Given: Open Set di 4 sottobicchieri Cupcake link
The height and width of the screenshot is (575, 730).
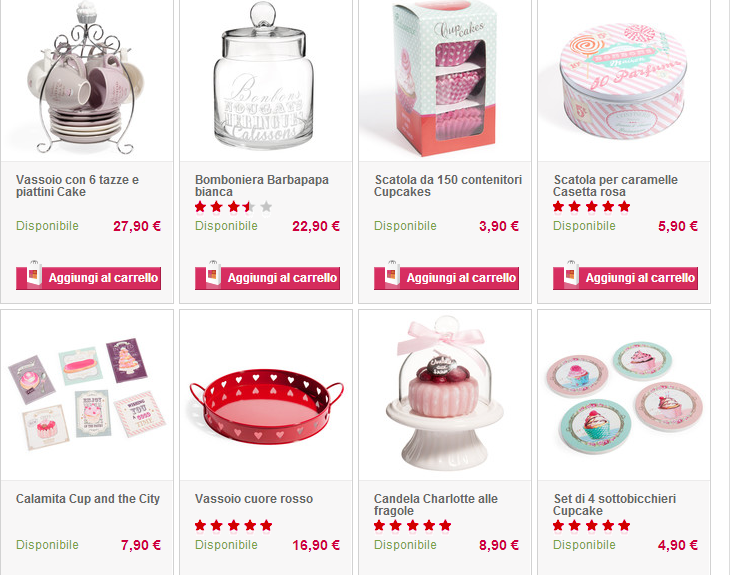Looking at the screenshot, I should tap(615, 505).
